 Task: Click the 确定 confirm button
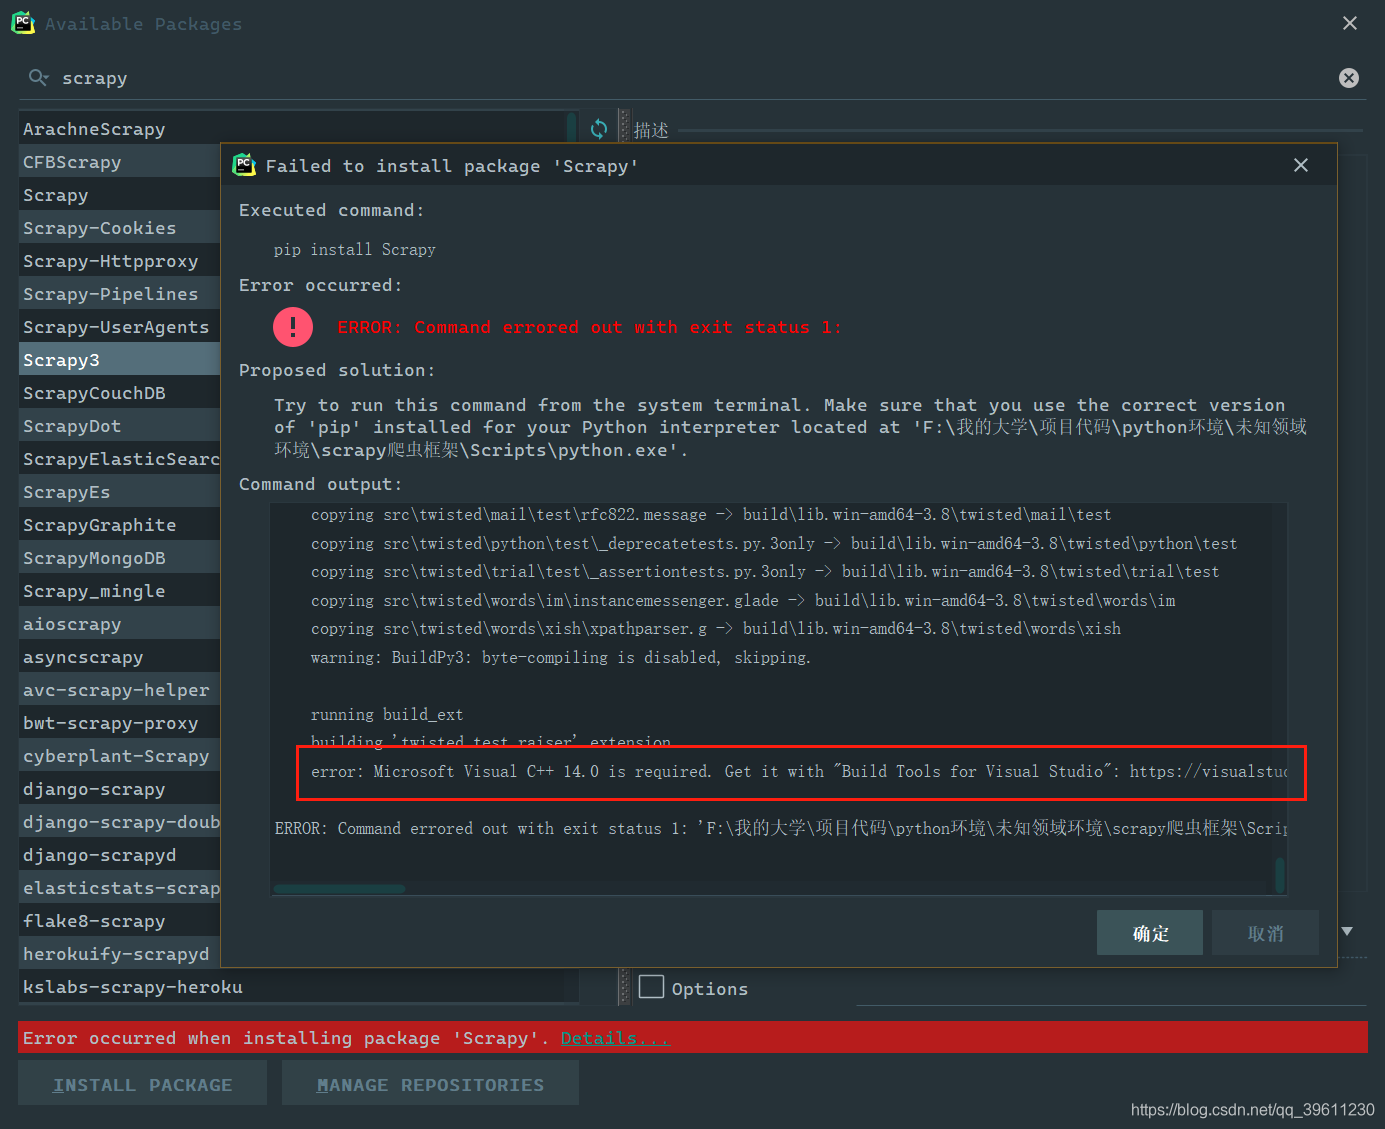[x=1150, y=933]
